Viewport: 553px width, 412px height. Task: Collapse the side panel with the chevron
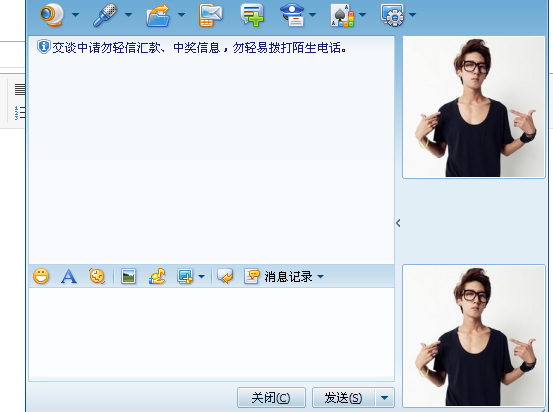(398, 223)
